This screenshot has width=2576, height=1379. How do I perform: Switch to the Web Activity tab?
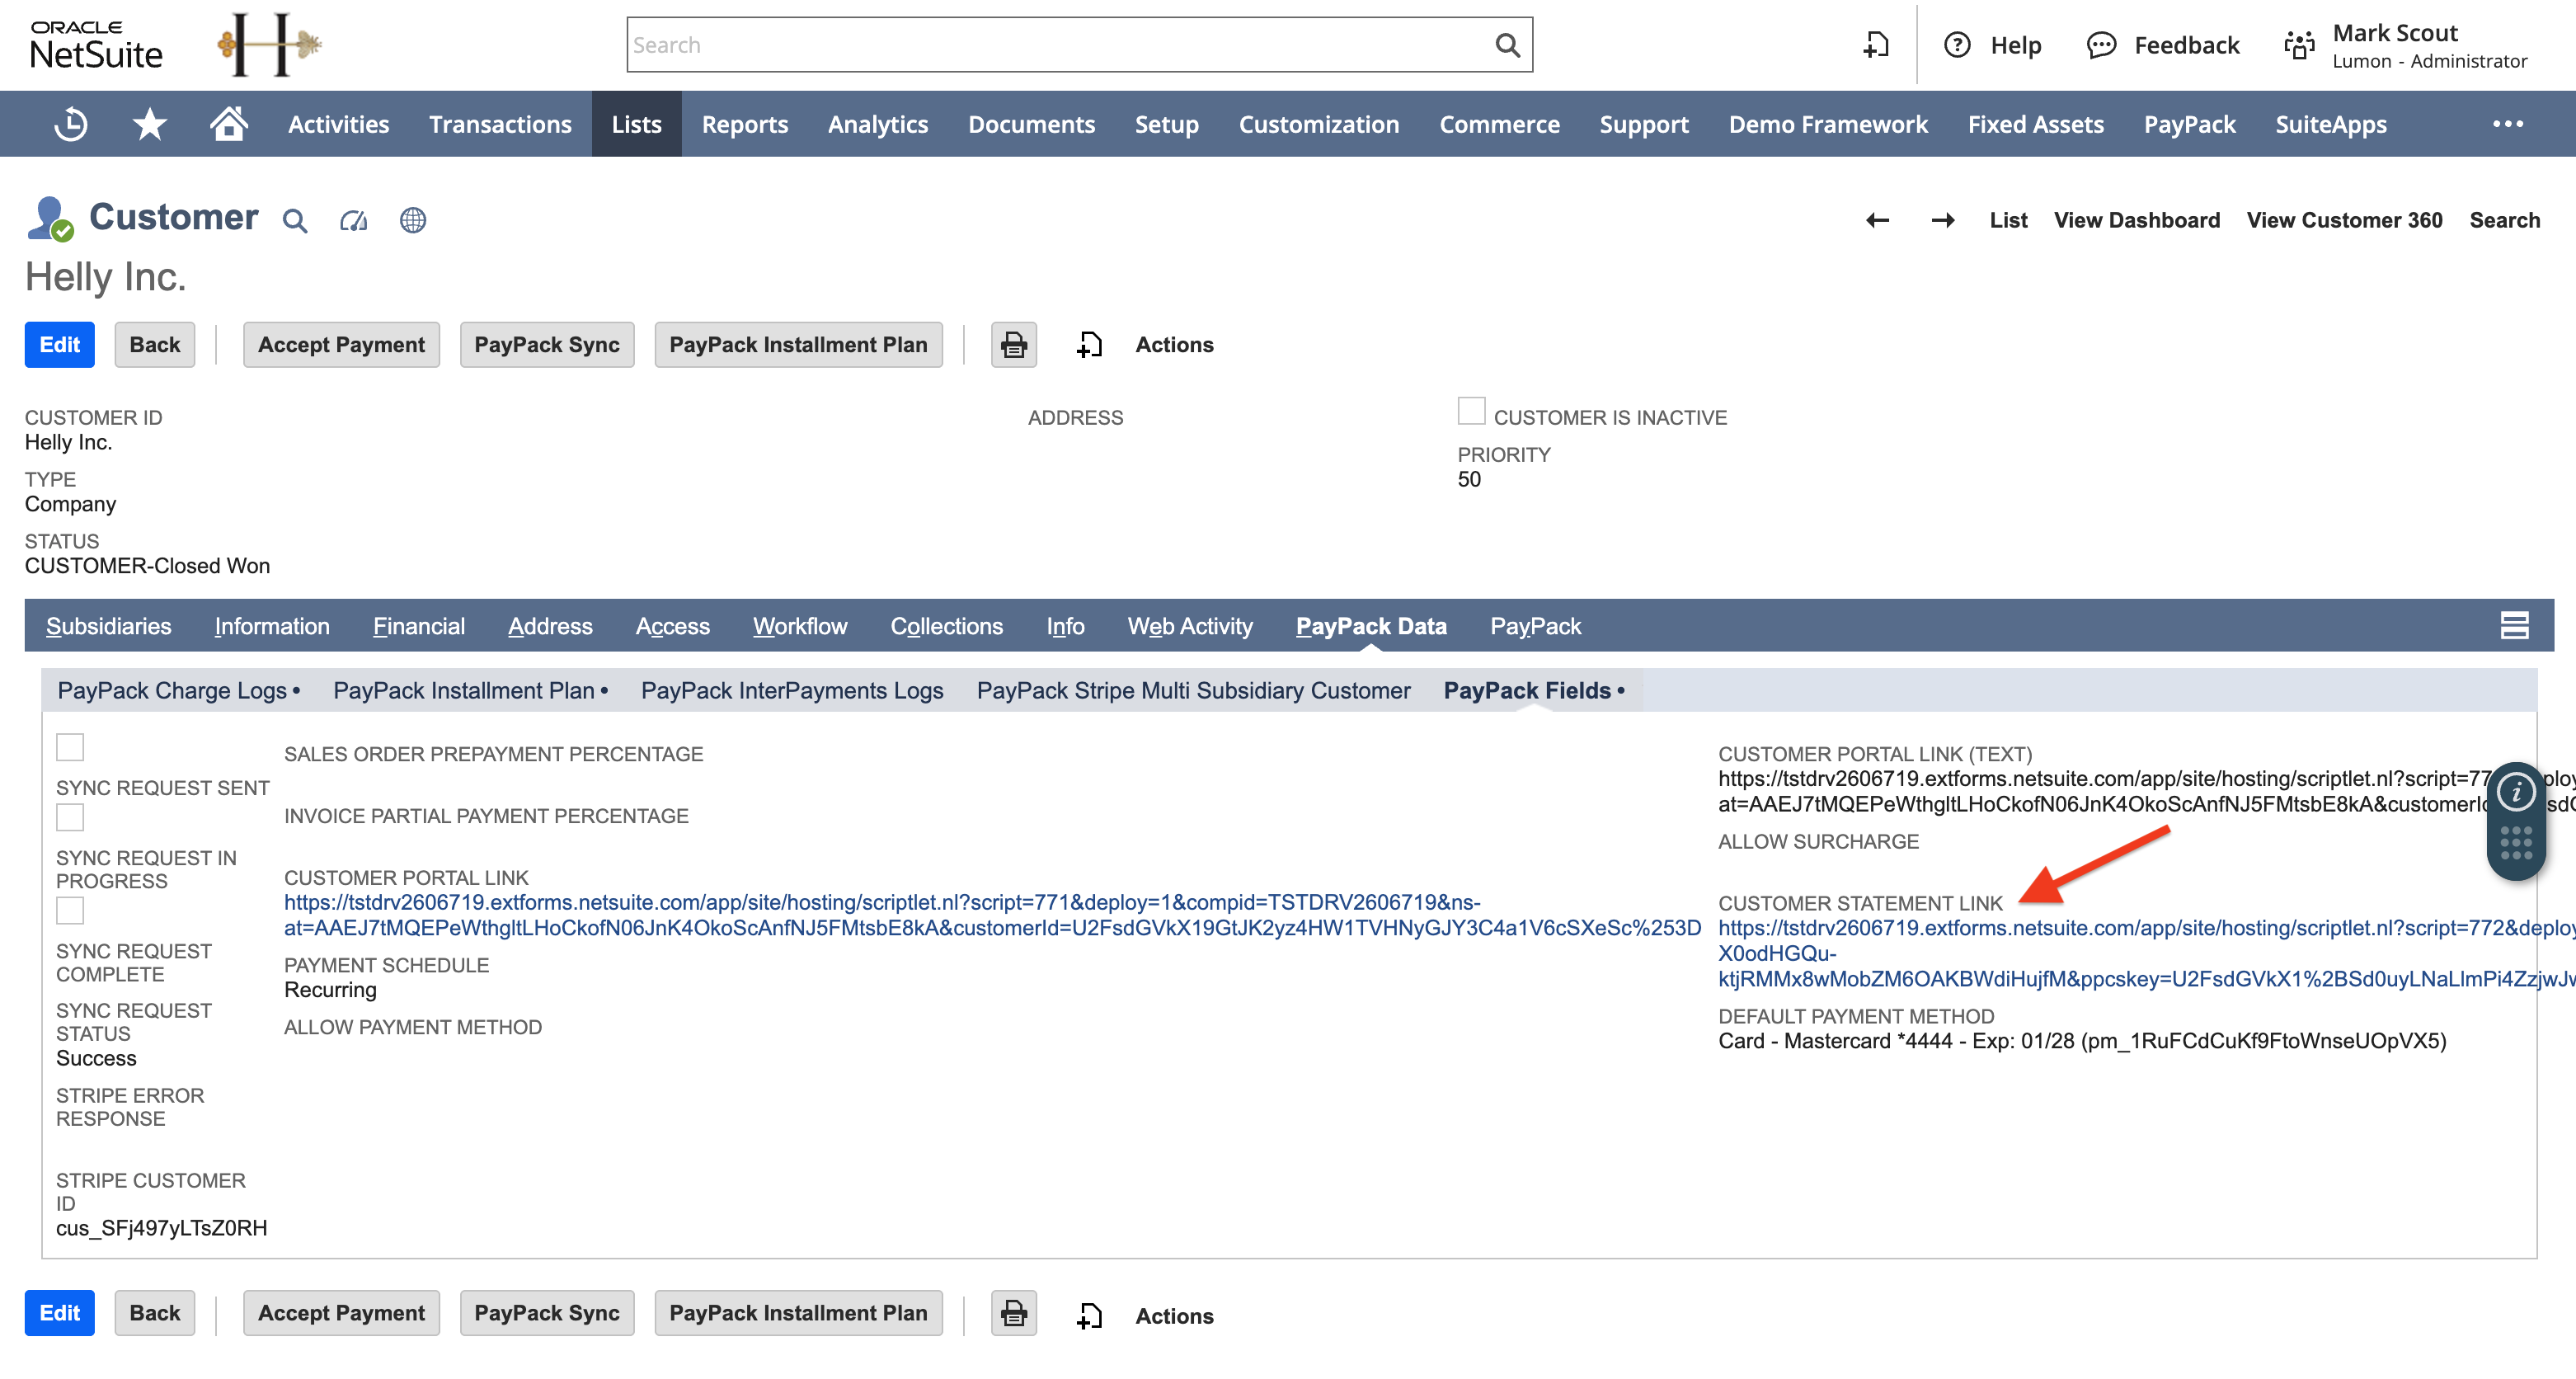point(1190,626)
